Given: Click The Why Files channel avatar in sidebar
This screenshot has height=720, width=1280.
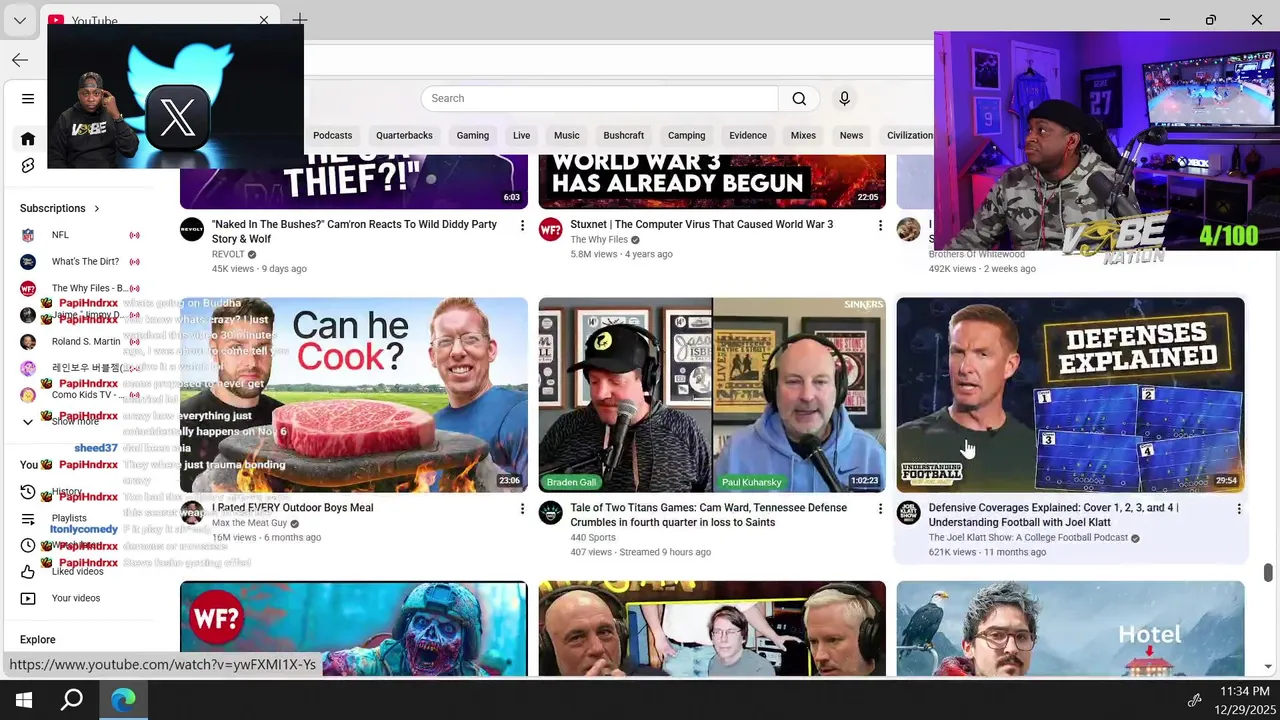Looking at the screenshot, I should coord(28,288).
